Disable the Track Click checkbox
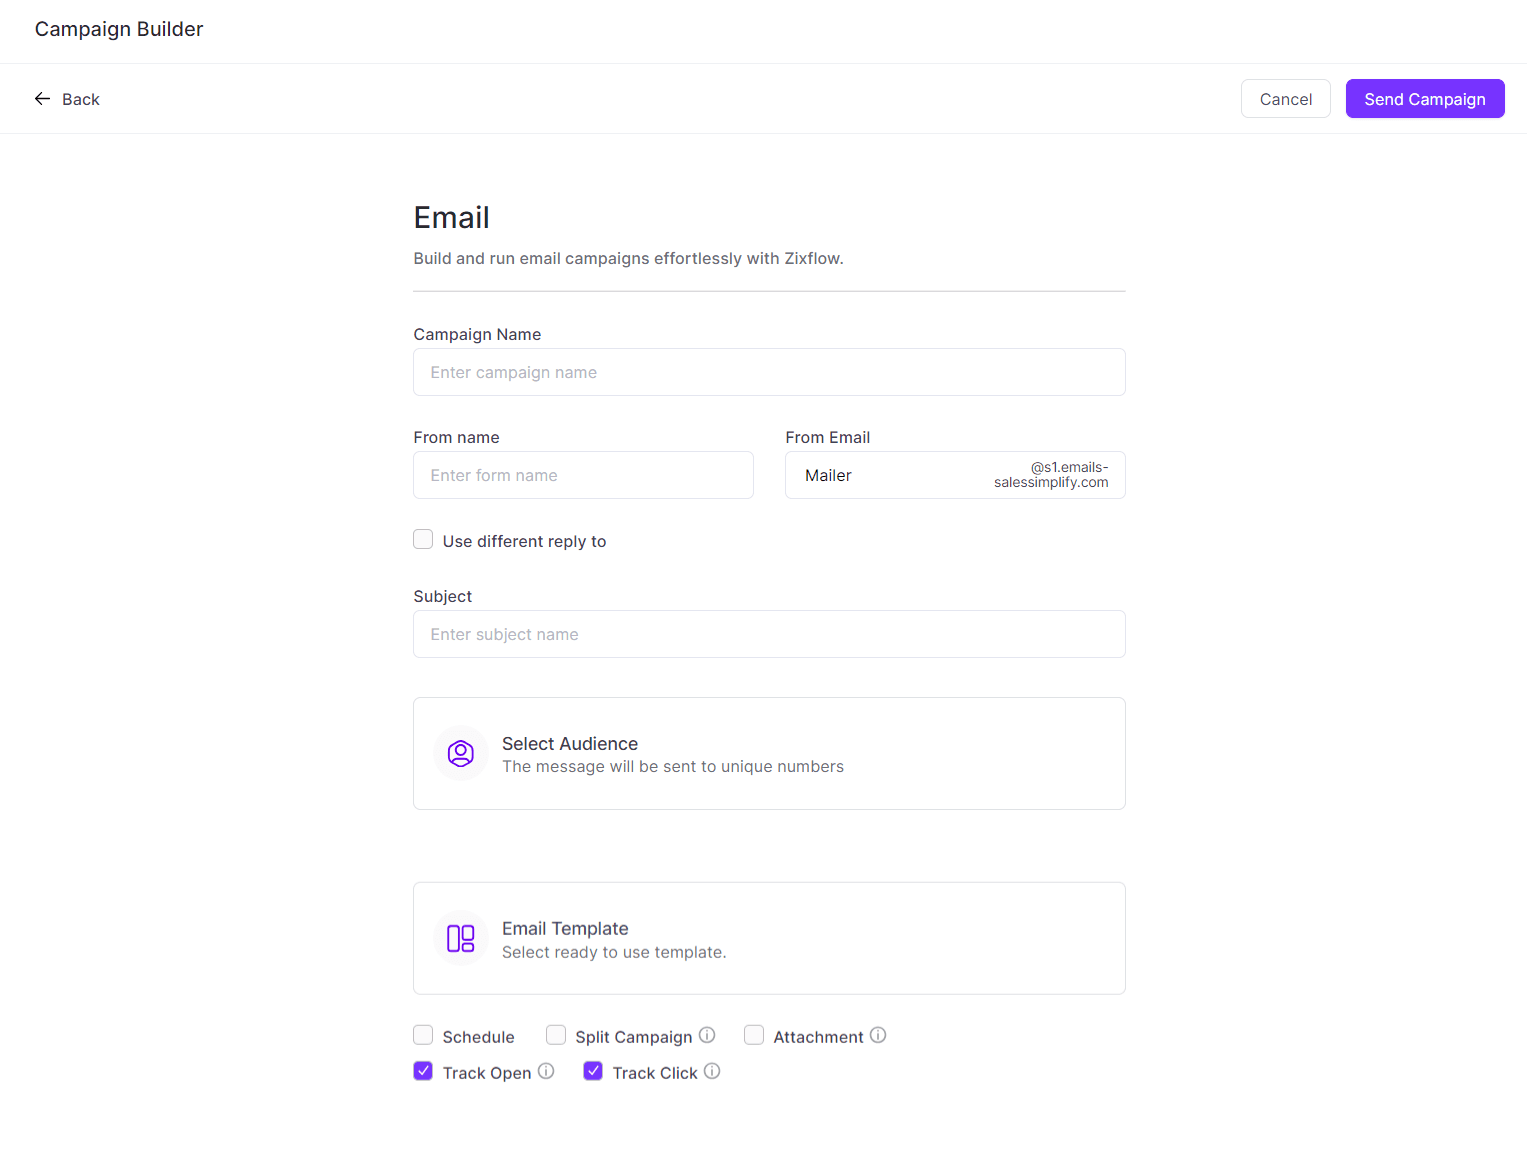The image size is (1527, 1156). [593, 1071]
